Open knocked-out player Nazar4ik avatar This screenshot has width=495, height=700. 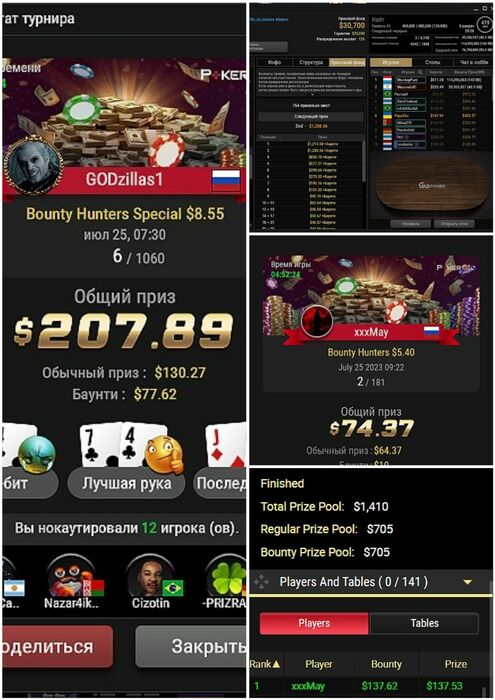(x=71, y=576)
